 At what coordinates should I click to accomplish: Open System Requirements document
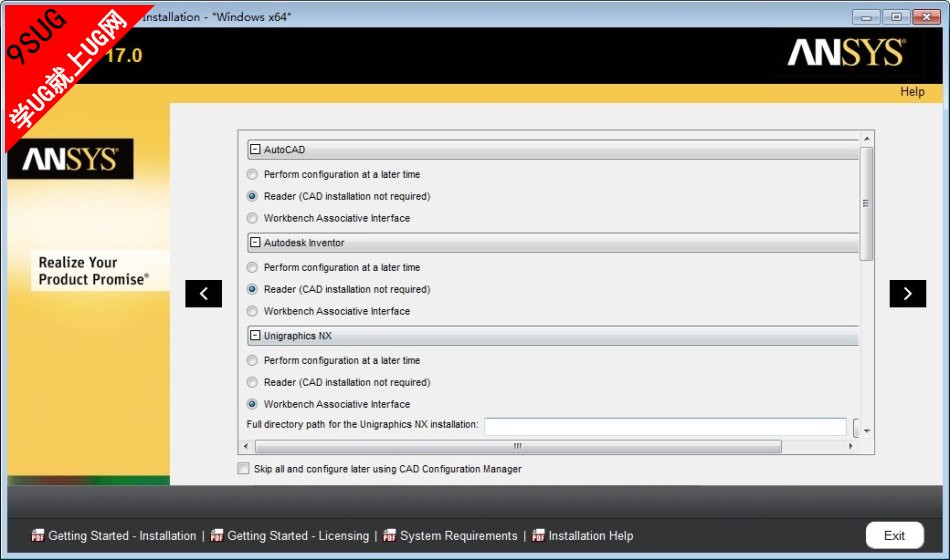point(459,536)
